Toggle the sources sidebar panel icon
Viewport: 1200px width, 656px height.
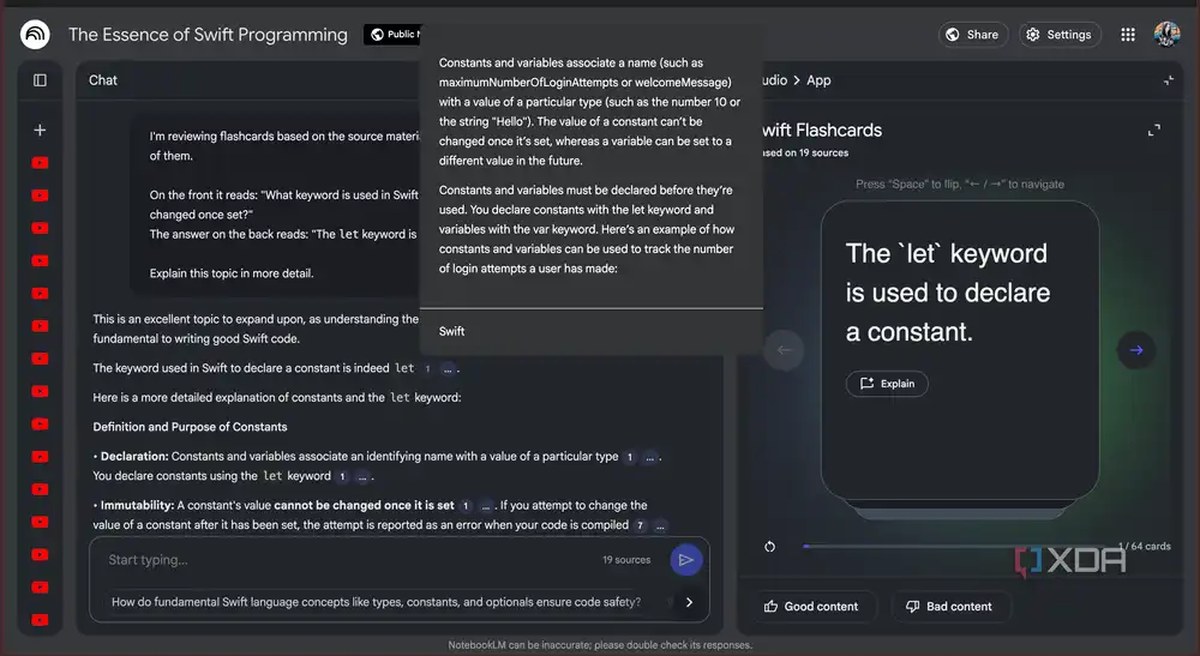(x=40, y=80)
